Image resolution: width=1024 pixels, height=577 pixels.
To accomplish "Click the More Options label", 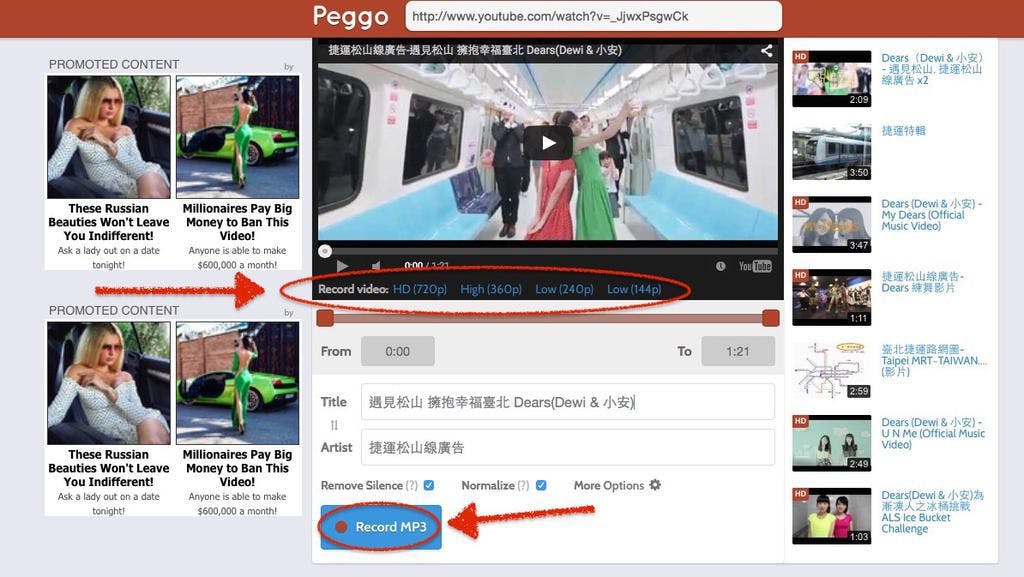I will (x=609, y=485).
